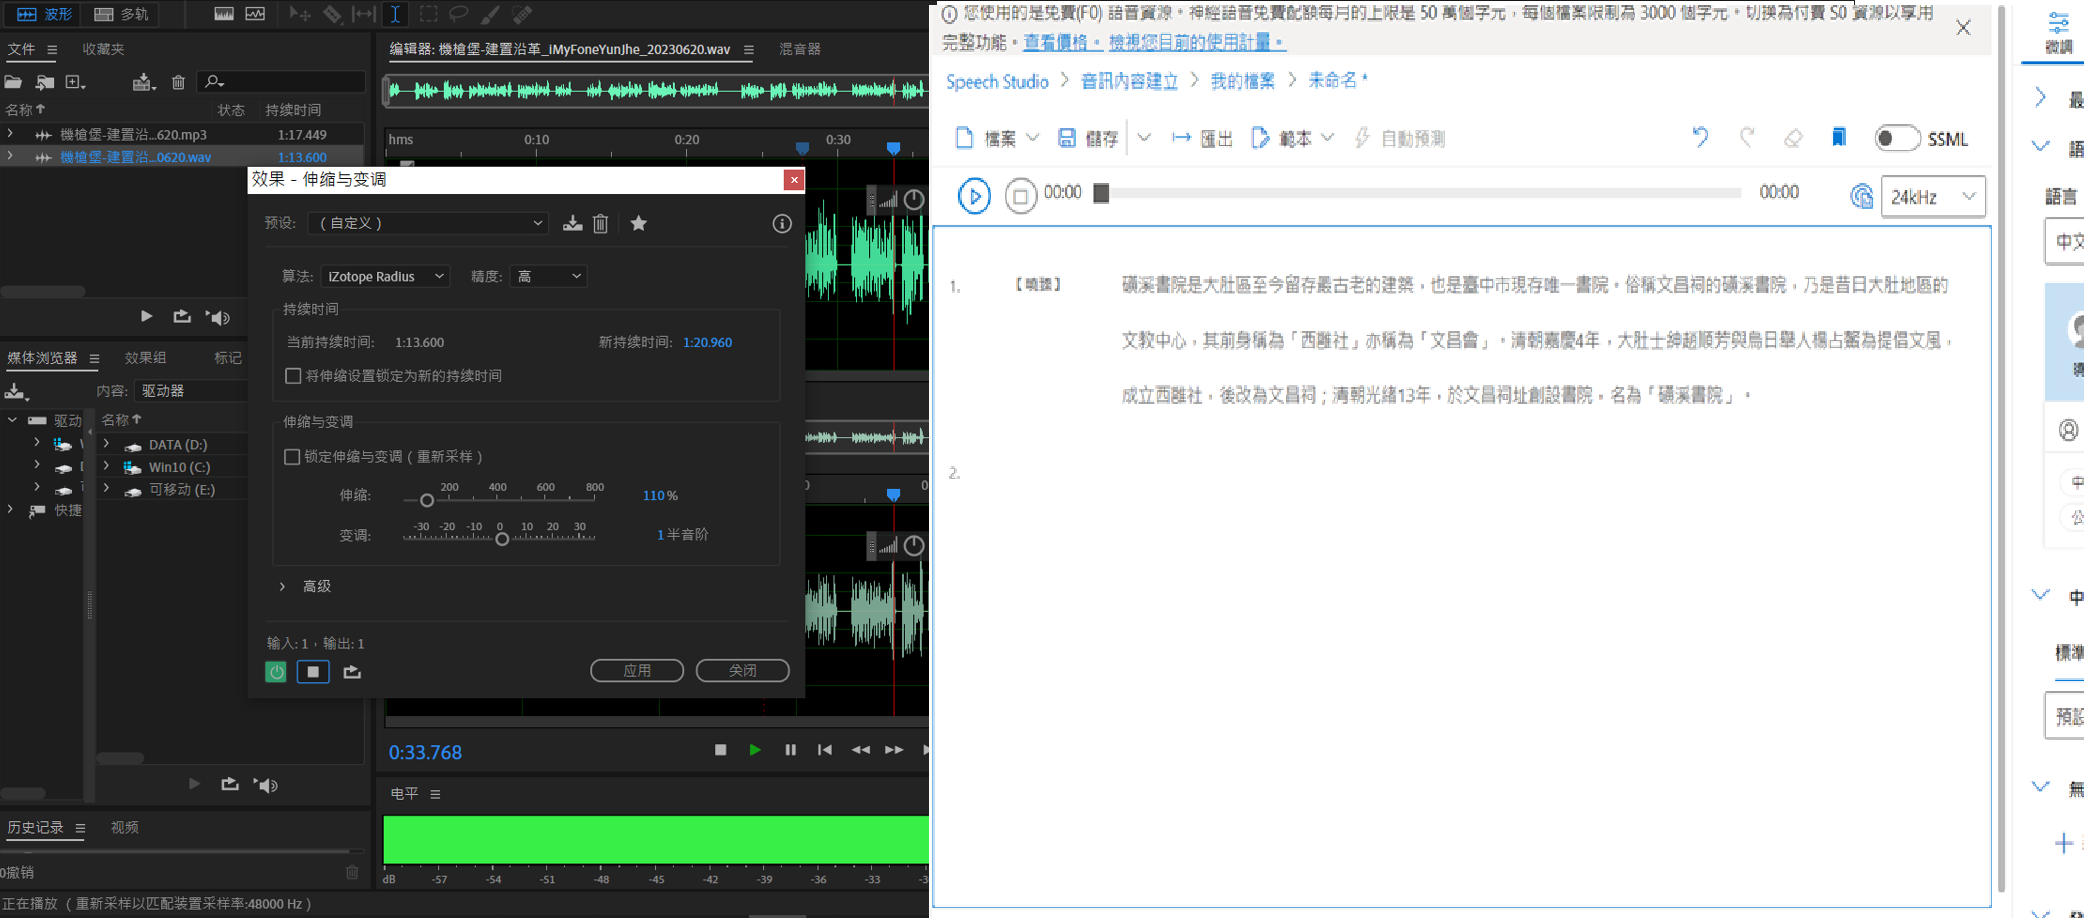Click the info icon in the effect dialog
Screen dimensions: 2084x918
pos(782,223)
